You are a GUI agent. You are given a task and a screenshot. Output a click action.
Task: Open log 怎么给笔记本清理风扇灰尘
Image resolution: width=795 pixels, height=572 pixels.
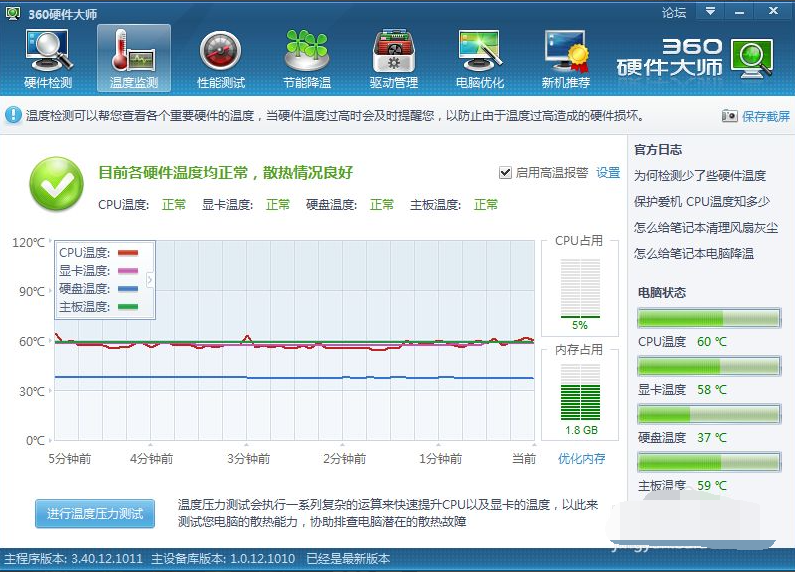click(x=706, y=227)
